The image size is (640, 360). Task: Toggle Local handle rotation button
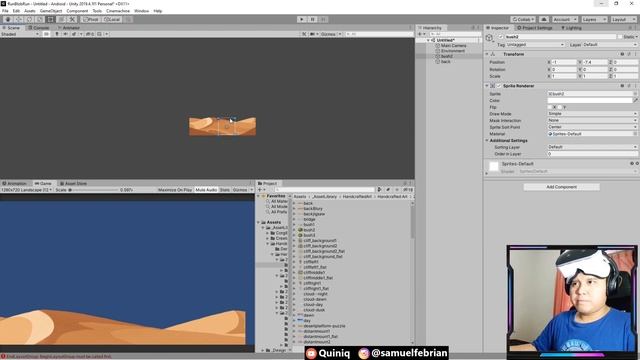pos(112,19)
